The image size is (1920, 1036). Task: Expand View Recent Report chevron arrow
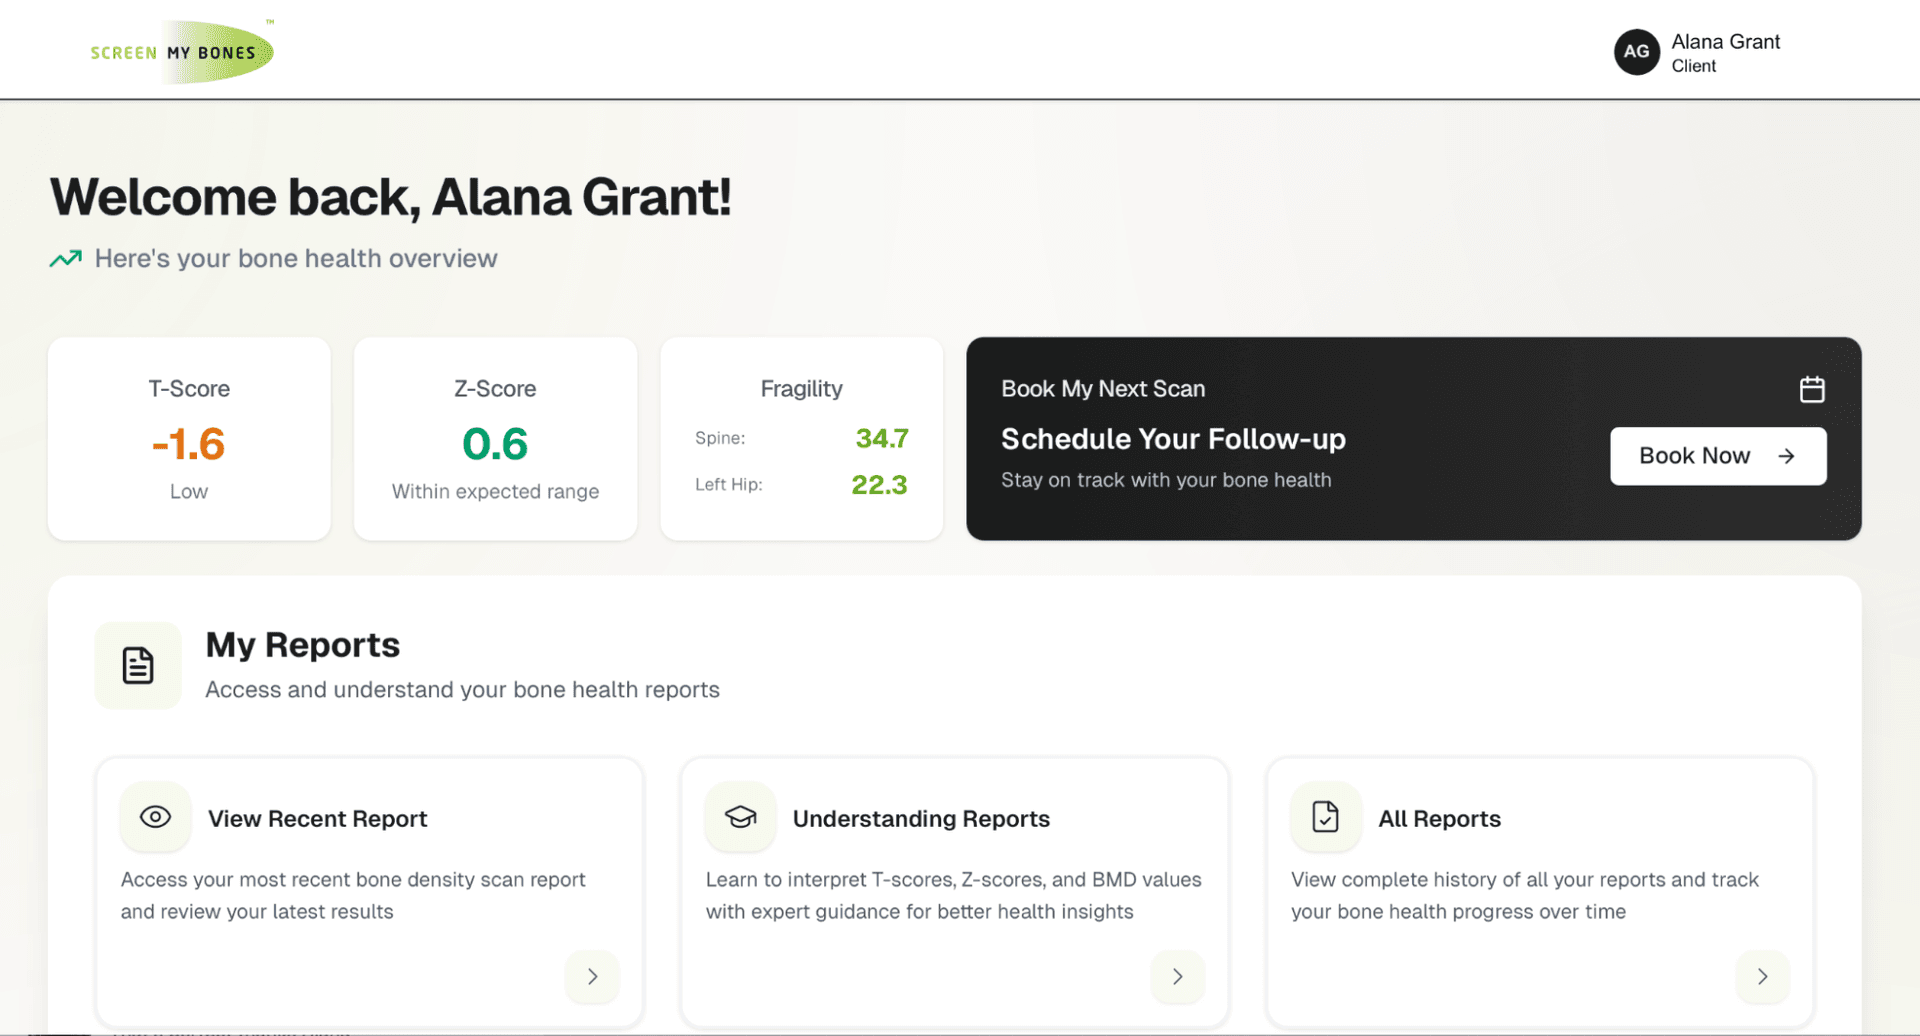(592, 976)
